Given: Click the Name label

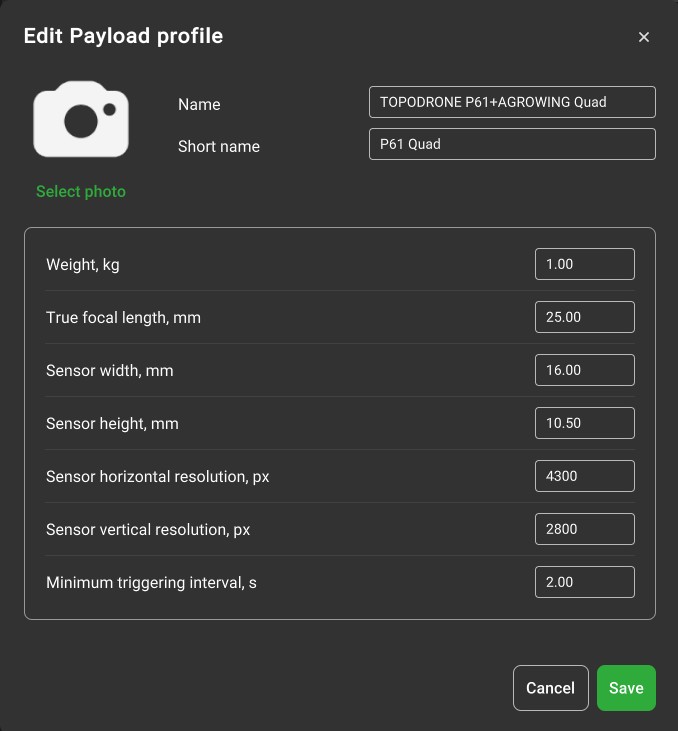Looking at the screenshot, I should [199, 104].
